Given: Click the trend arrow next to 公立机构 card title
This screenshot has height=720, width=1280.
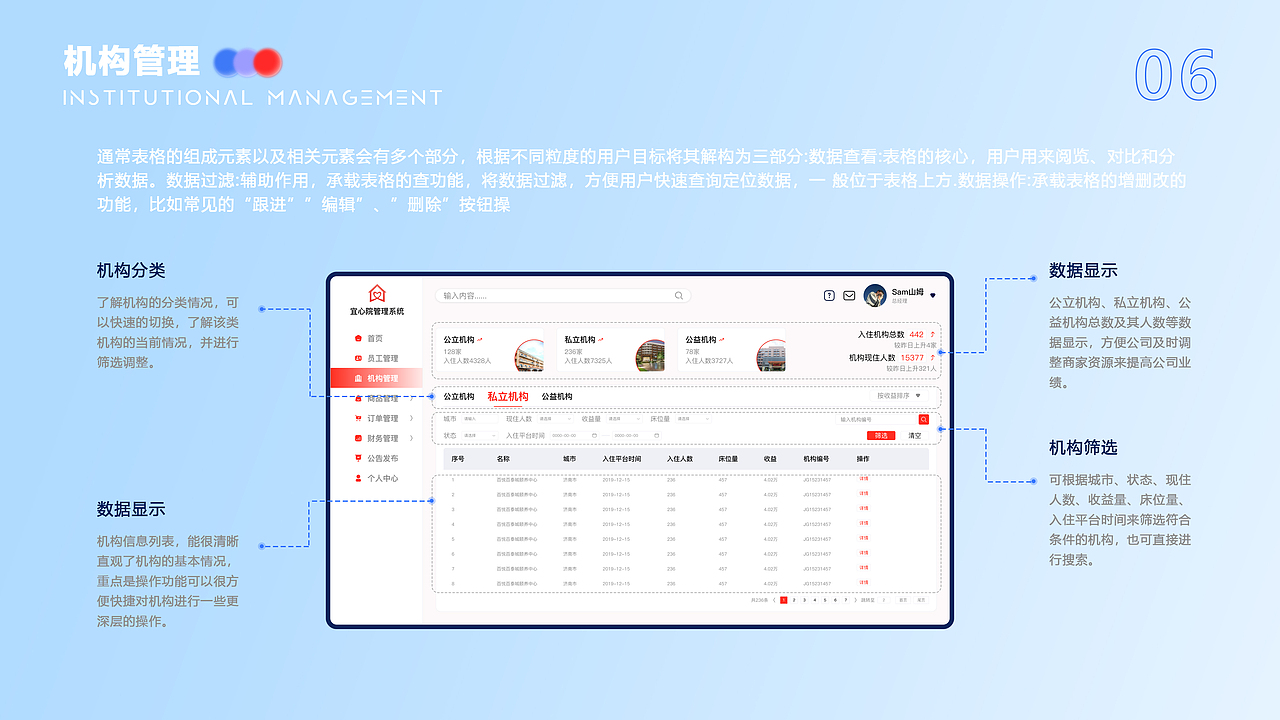Looking at the screenshot, I should (480, 340).
